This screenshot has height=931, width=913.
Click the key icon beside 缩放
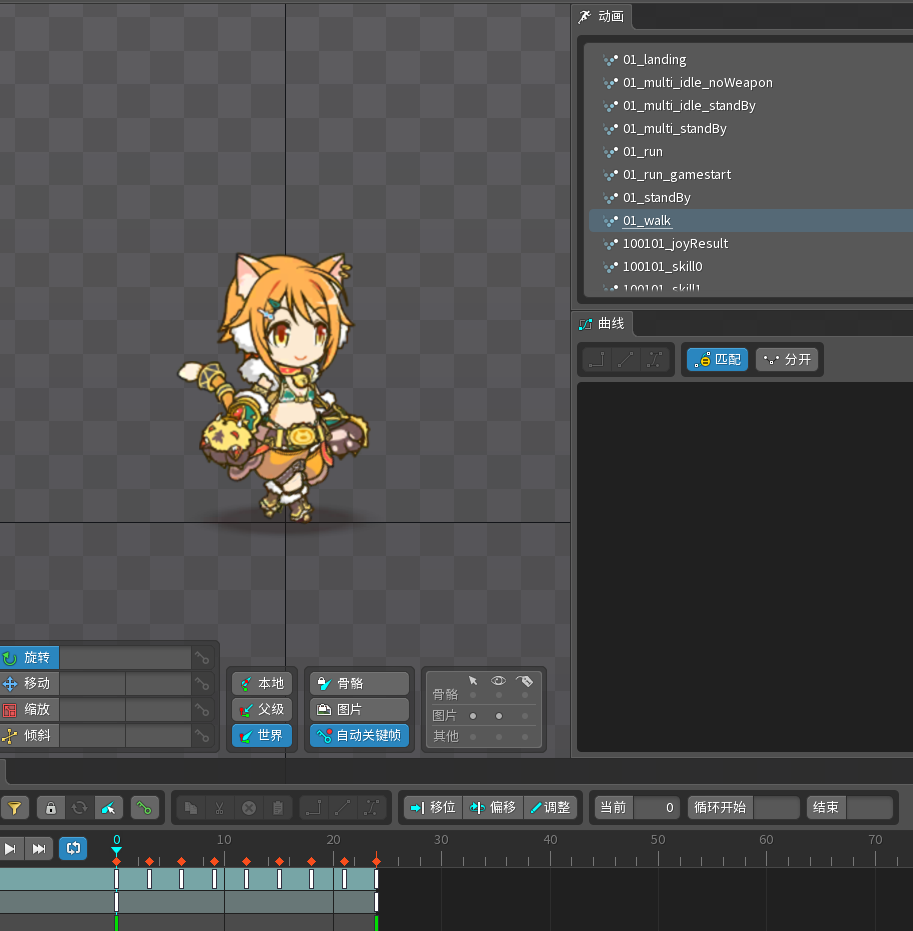click(202, 710)
